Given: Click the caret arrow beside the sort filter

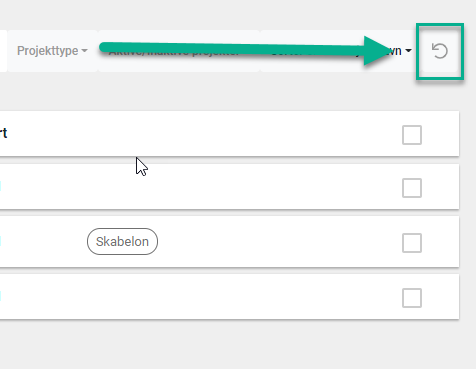Looking at the screenshot, I should click(x=408, y=51).
